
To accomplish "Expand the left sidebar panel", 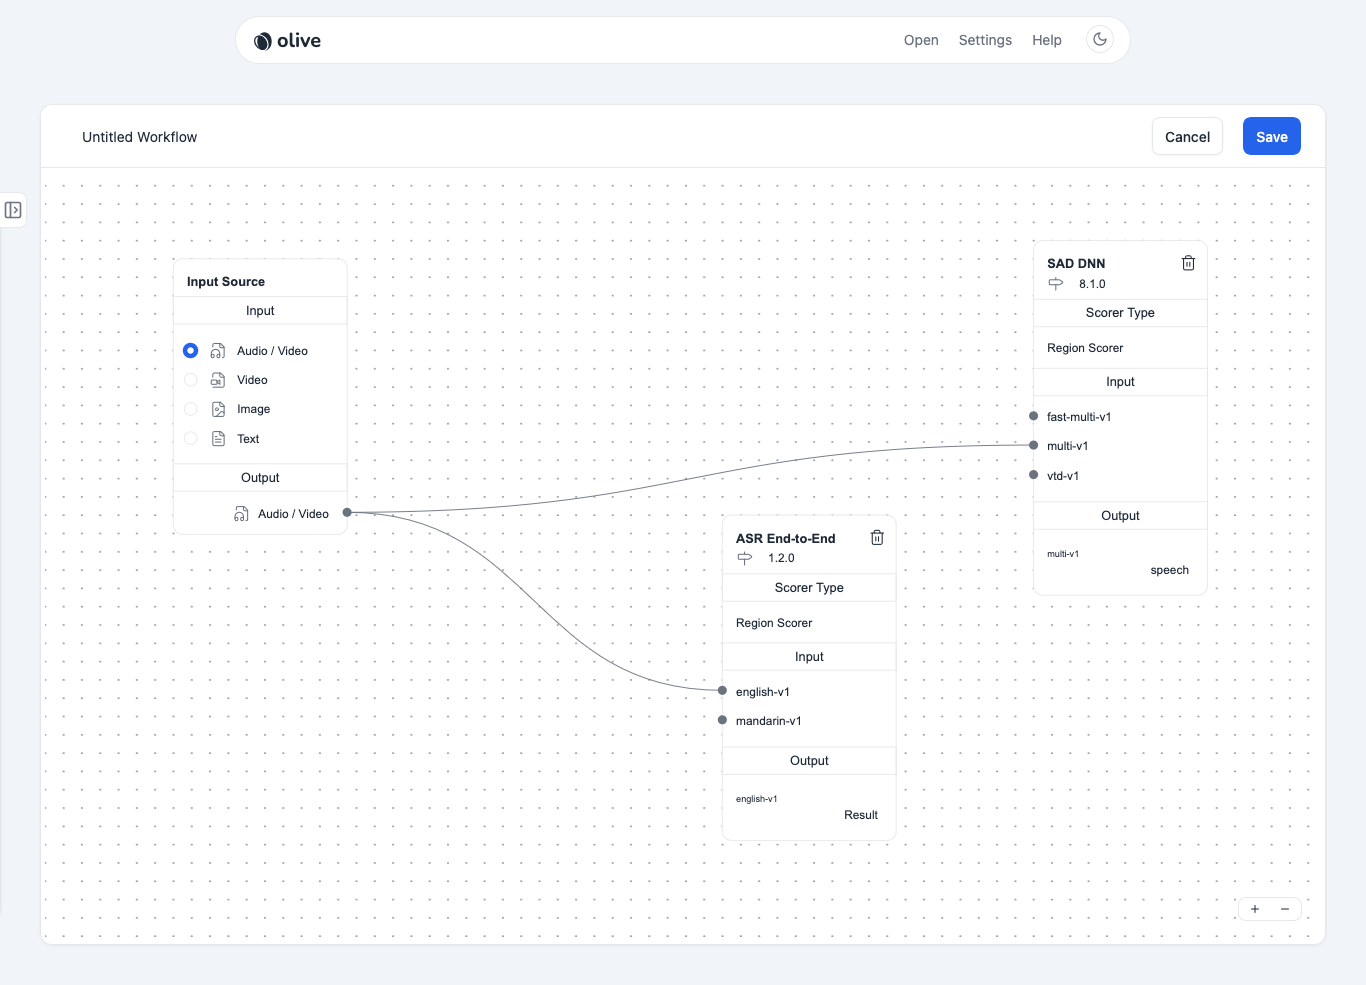I will 14,210.
